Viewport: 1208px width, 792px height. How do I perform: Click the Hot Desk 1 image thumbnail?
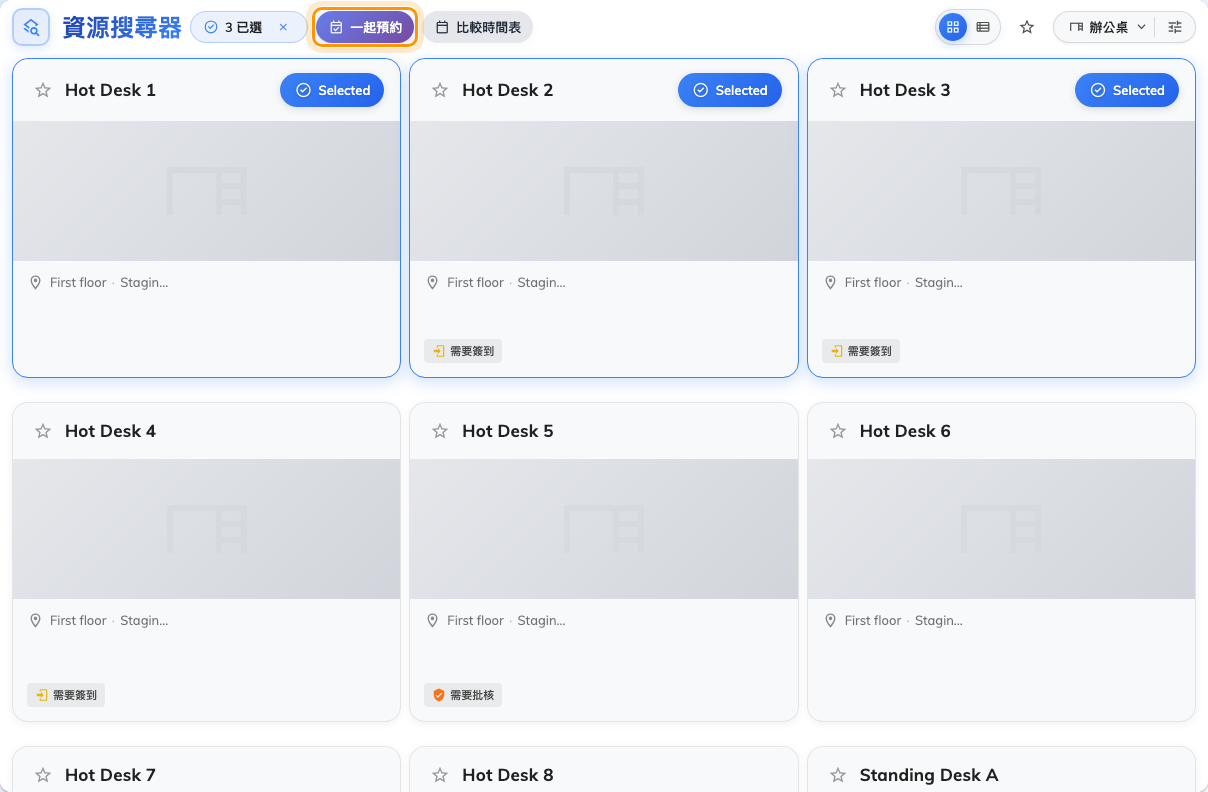(x=206, y=191)
